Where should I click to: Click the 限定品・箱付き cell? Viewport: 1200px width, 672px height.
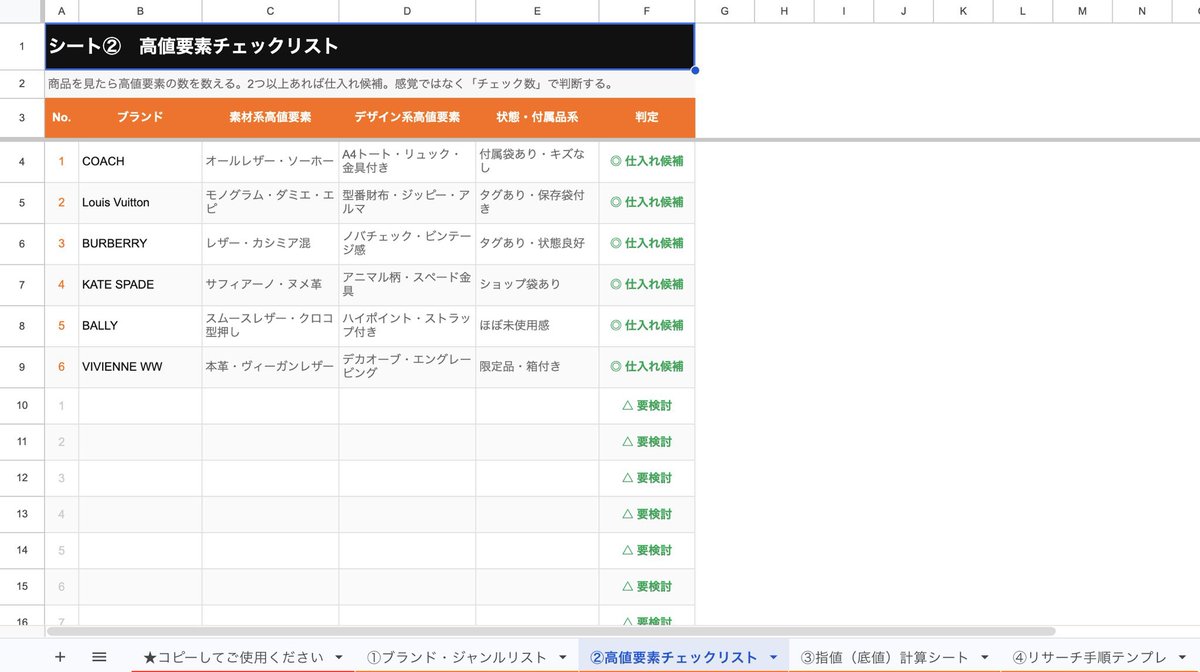pyautogui.click(x=537, y=367)
